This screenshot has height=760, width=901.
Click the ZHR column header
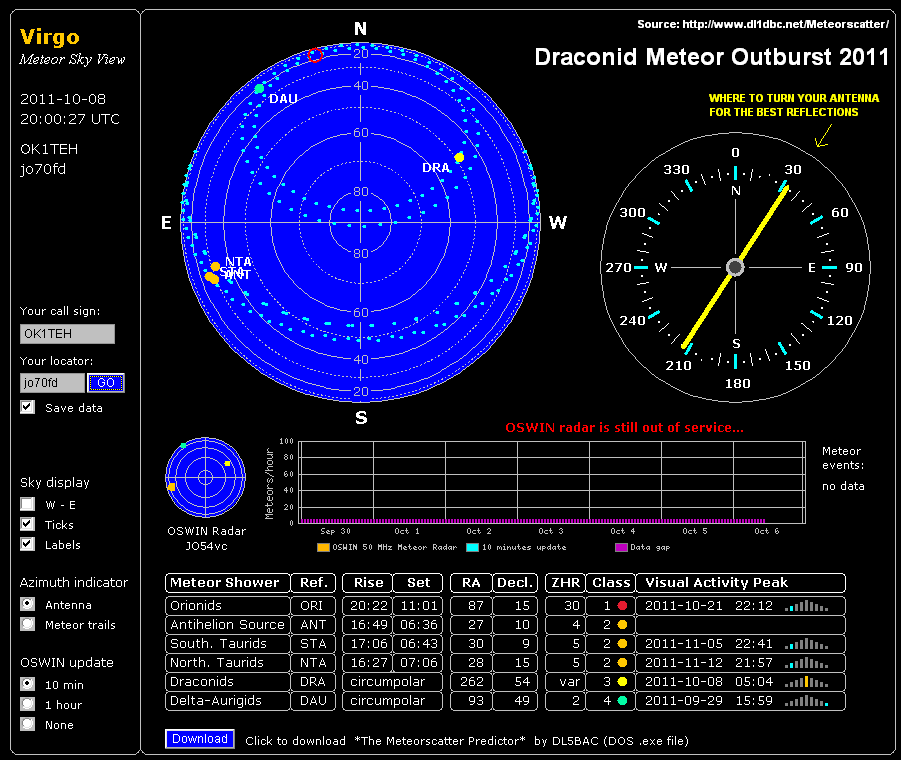point(565,582)
